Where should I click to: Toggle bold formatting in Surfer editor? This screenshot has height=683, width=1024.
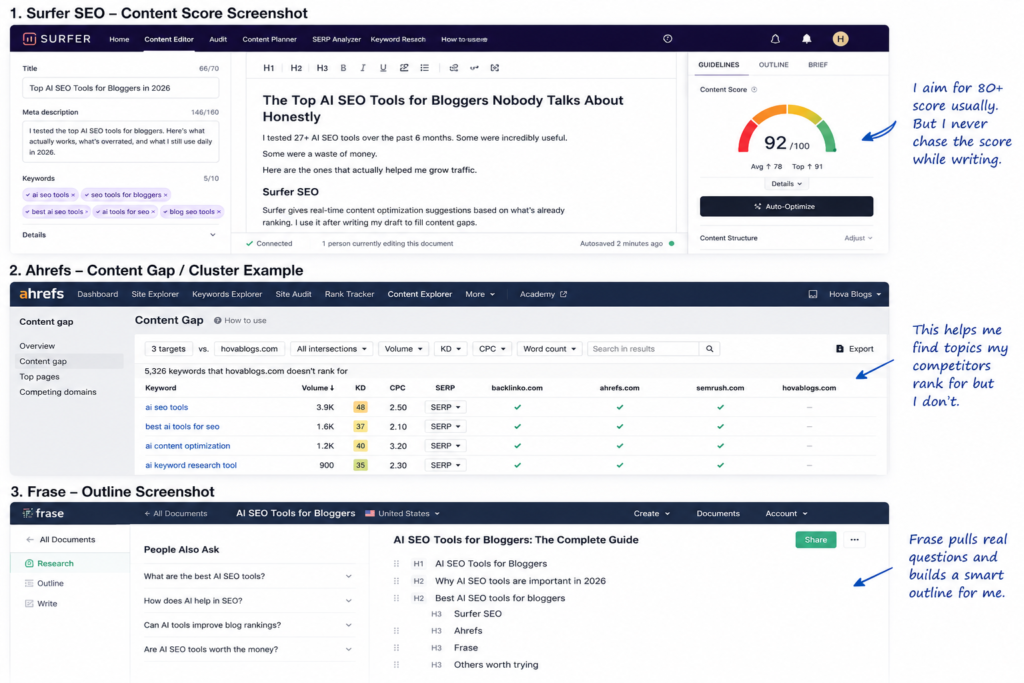point(343,68)
